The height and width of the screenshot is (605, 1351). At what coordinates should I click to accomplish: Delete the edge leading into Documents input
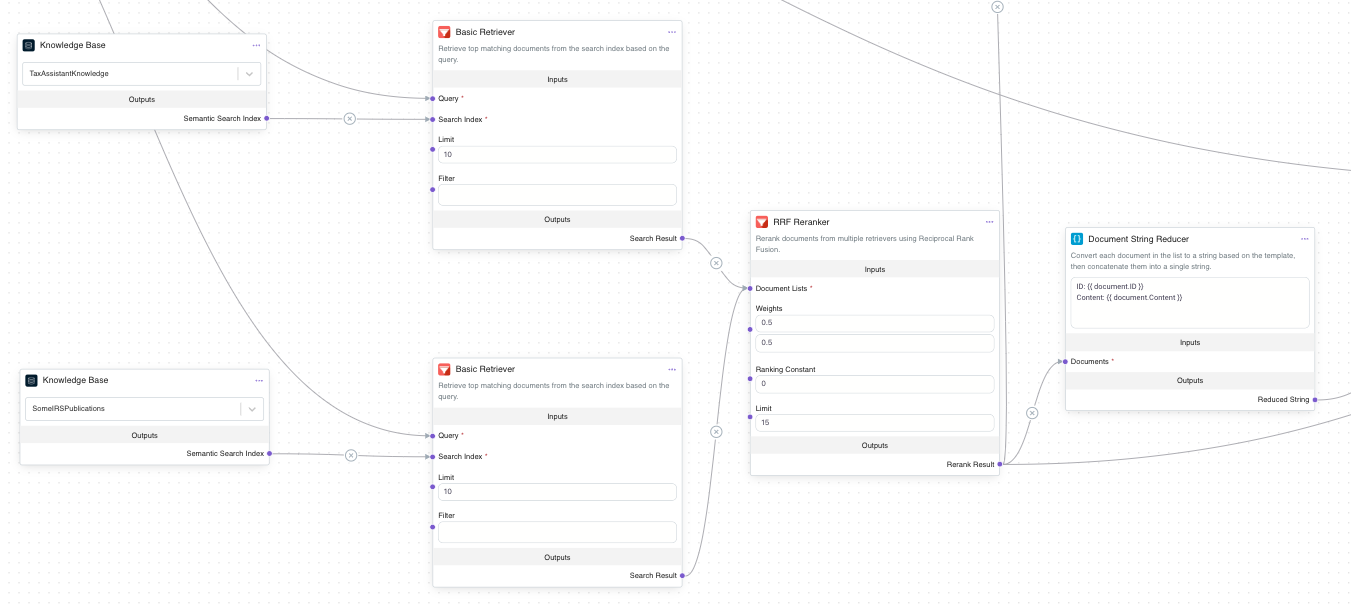click(1032, 413)
